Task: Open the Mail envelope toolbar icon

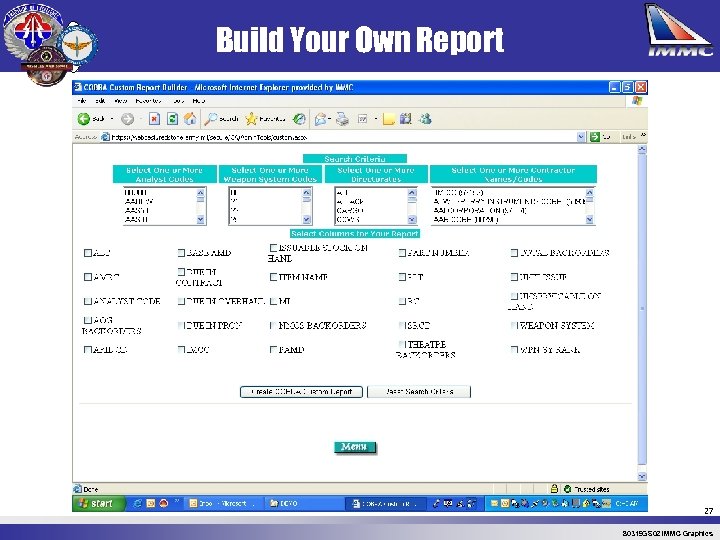Action: click(321, 119)
